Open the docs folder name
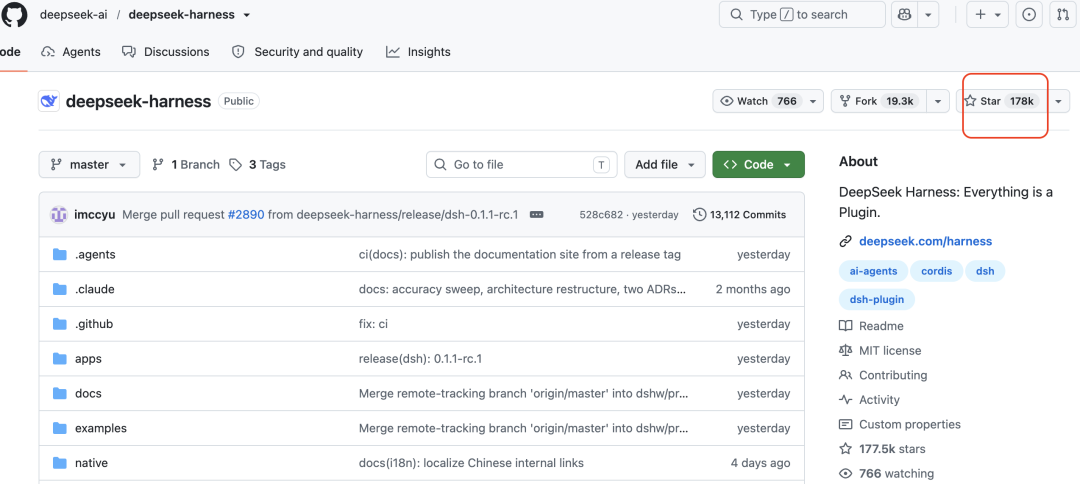 (88, 394)
